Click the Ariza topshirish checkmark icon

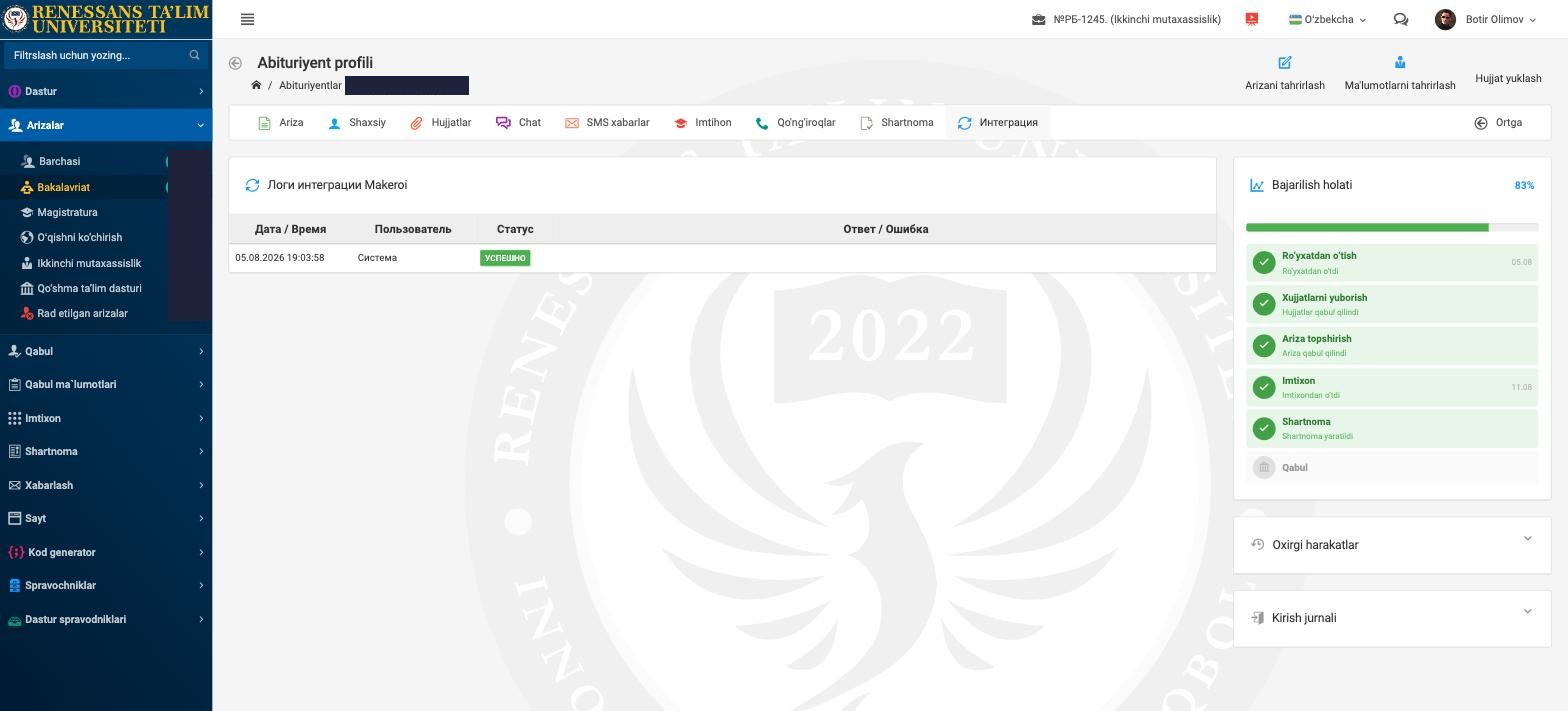[x=1264, y=345]
